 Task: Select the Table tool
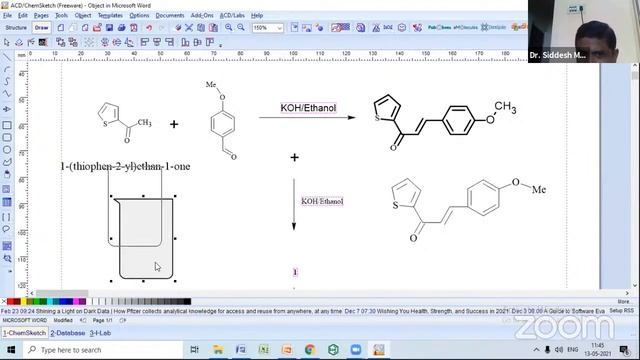7,202
